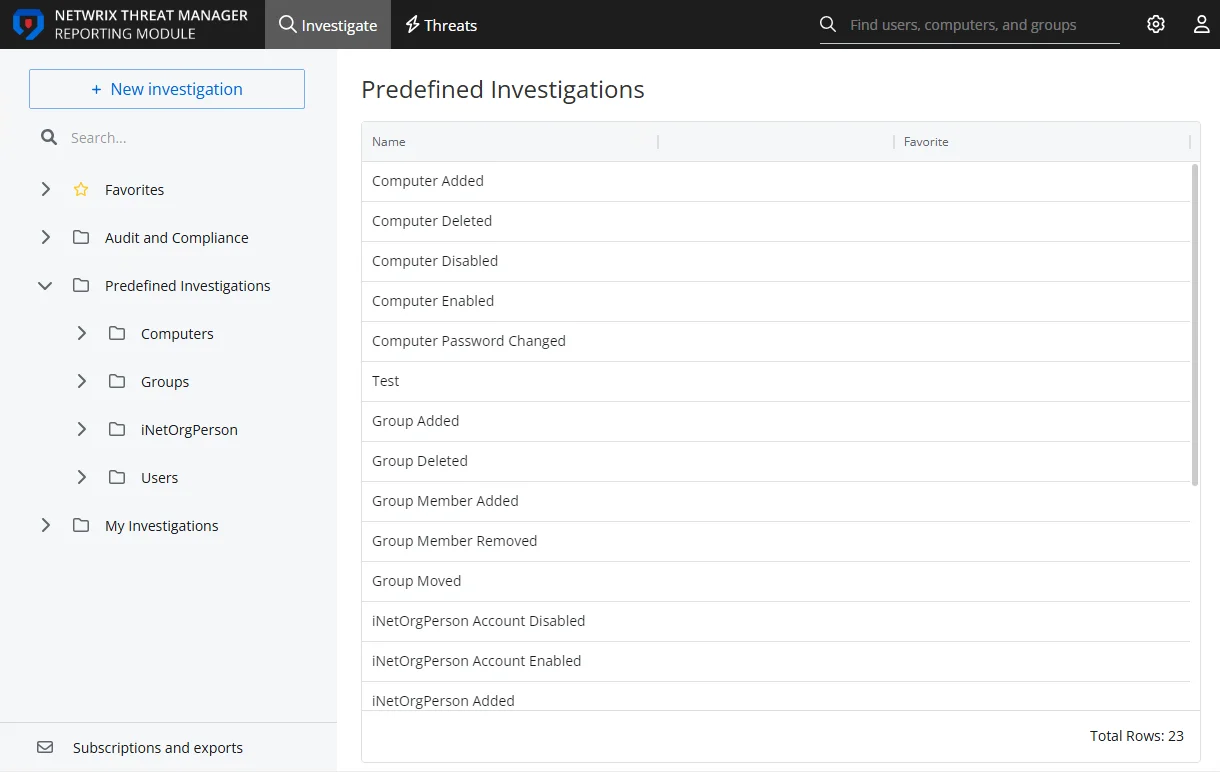The height and width of the screenshot is (772, 1220).
Task: Click the My Investigations folder icon
Action: click(81, 525)
